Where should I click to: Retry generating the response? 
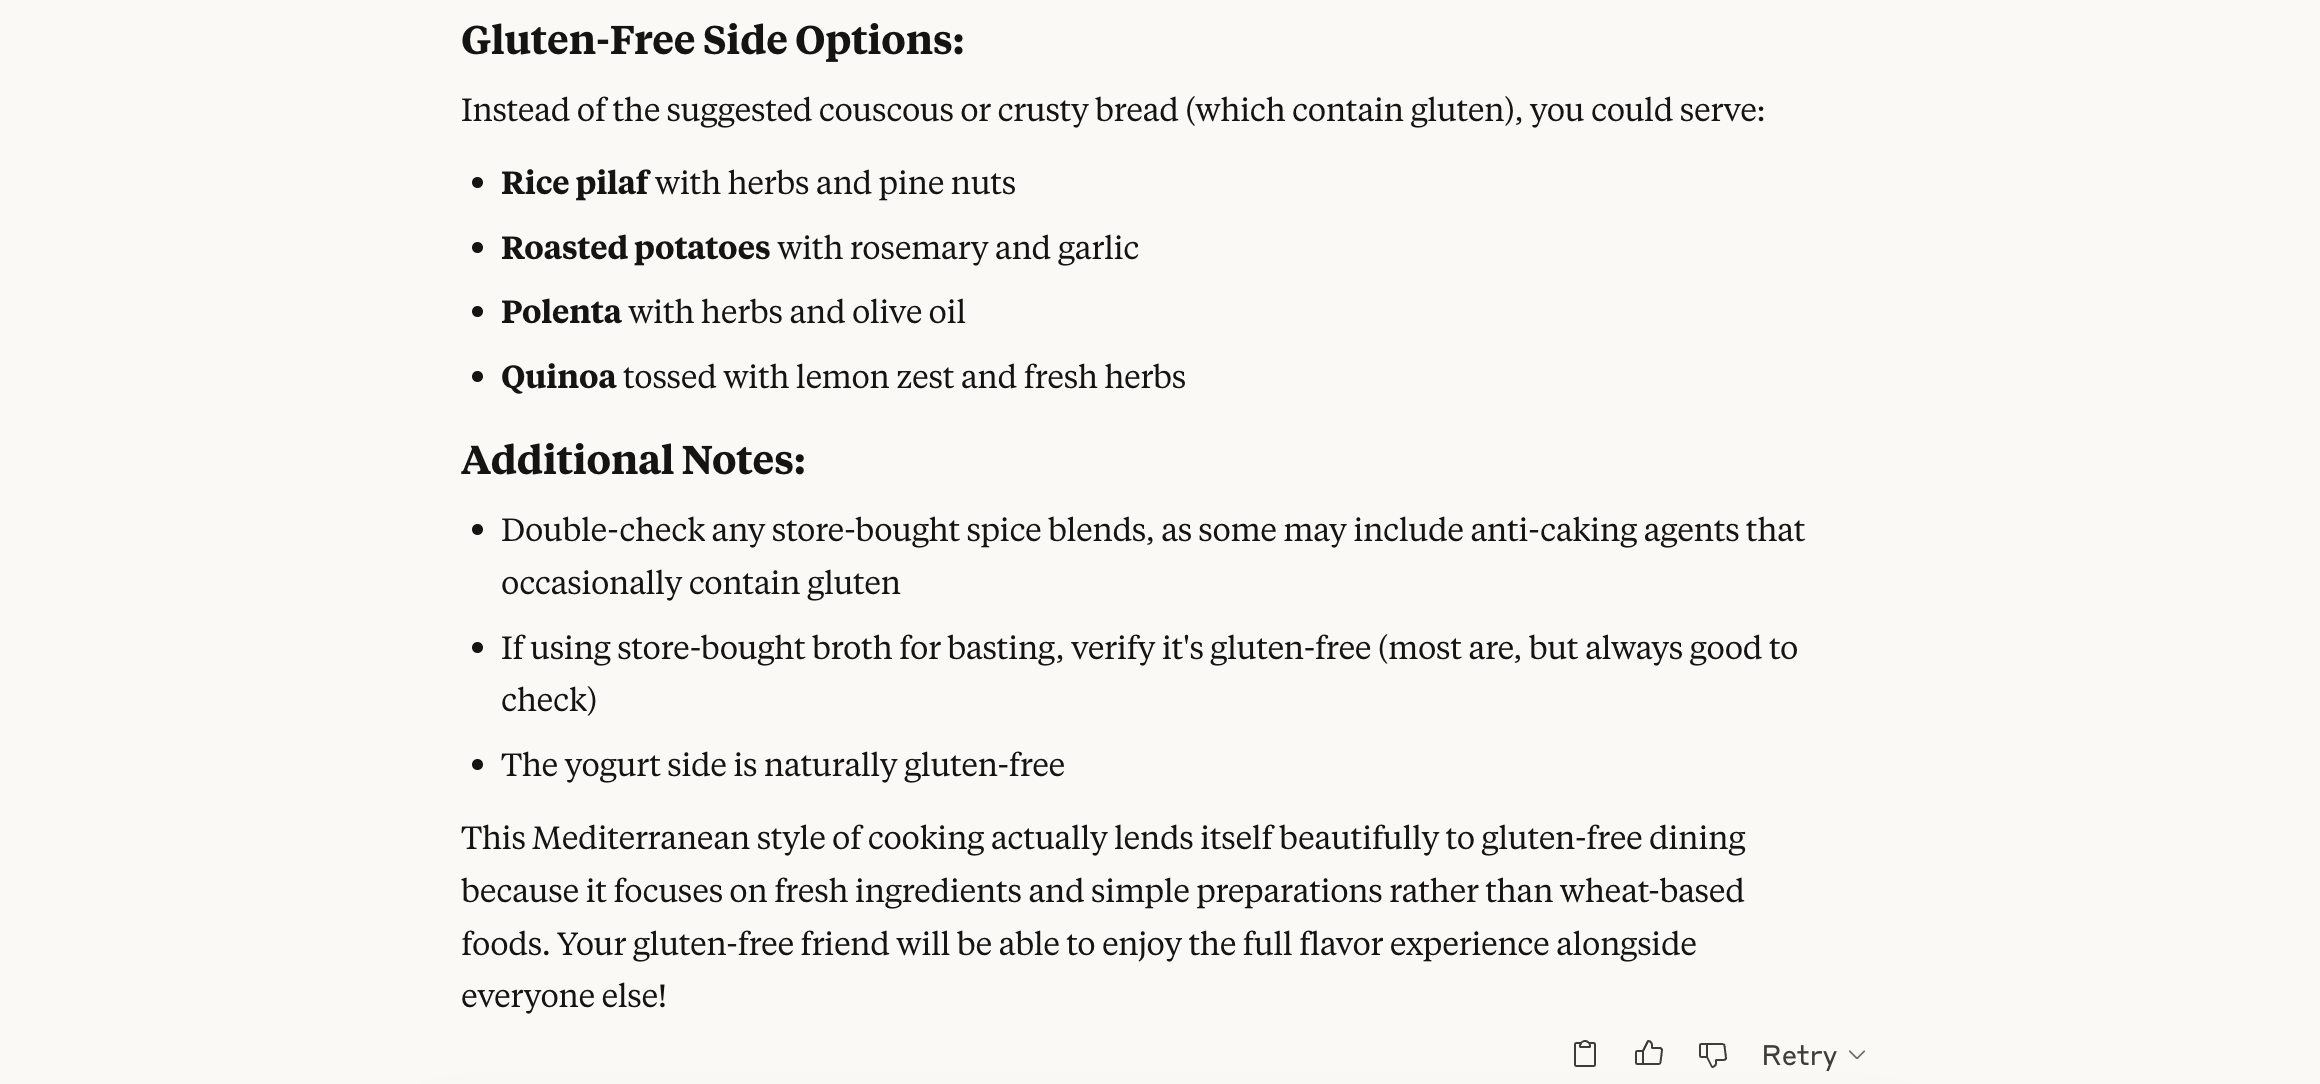point(1798,1055)
